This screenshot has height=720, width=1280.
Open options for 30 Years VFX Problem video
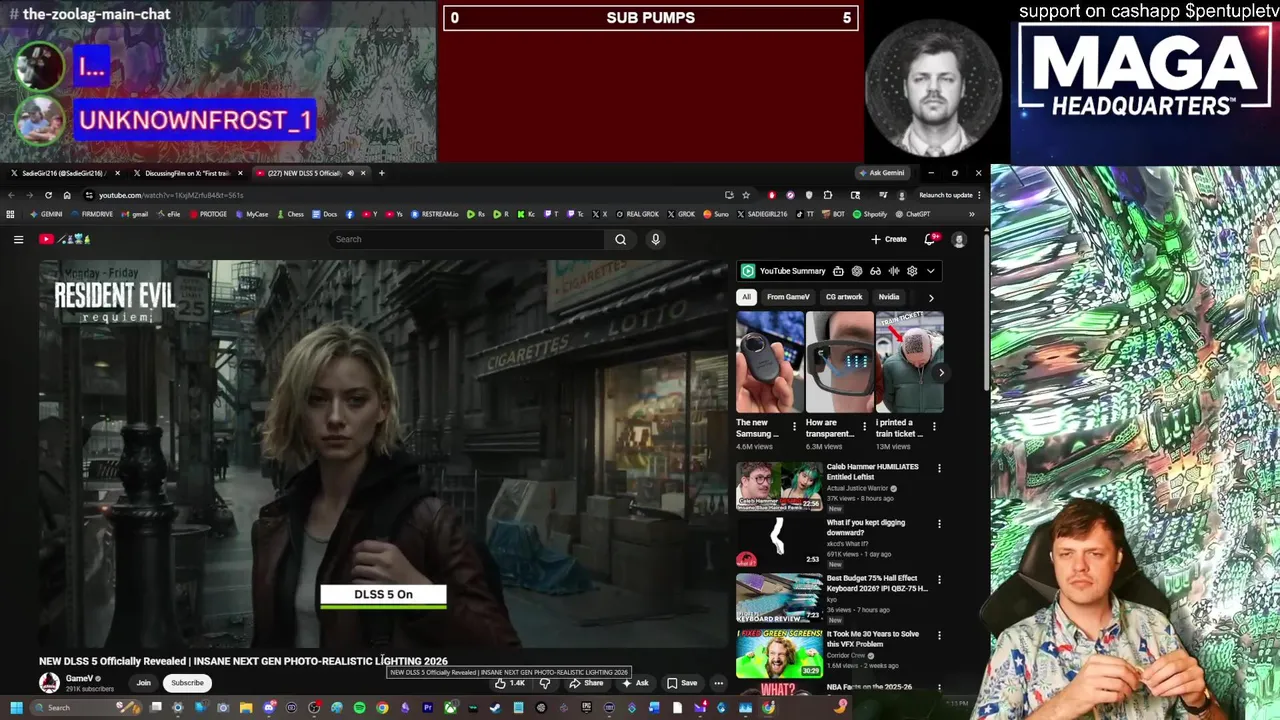[x=939, y=635]
